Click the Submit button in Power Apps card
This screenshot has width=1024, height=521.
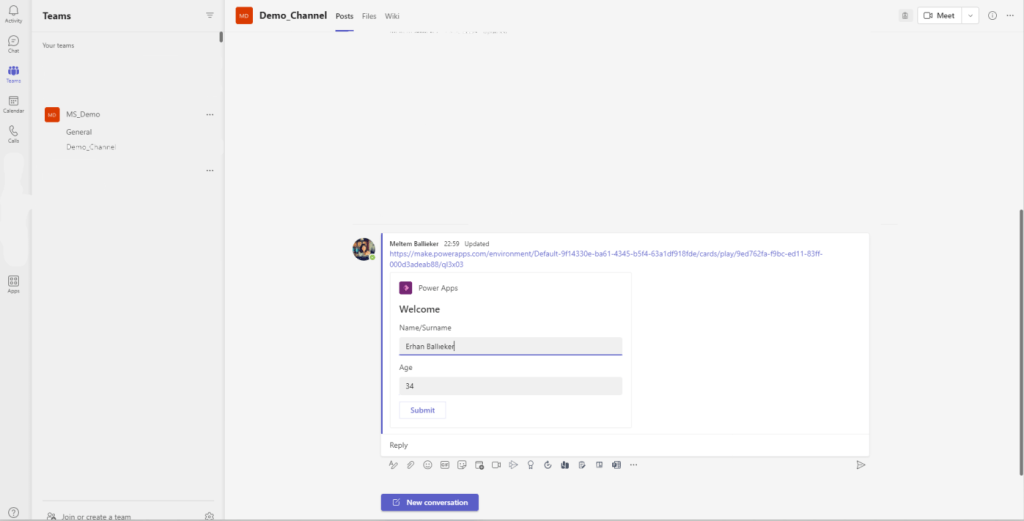(422, 410)
